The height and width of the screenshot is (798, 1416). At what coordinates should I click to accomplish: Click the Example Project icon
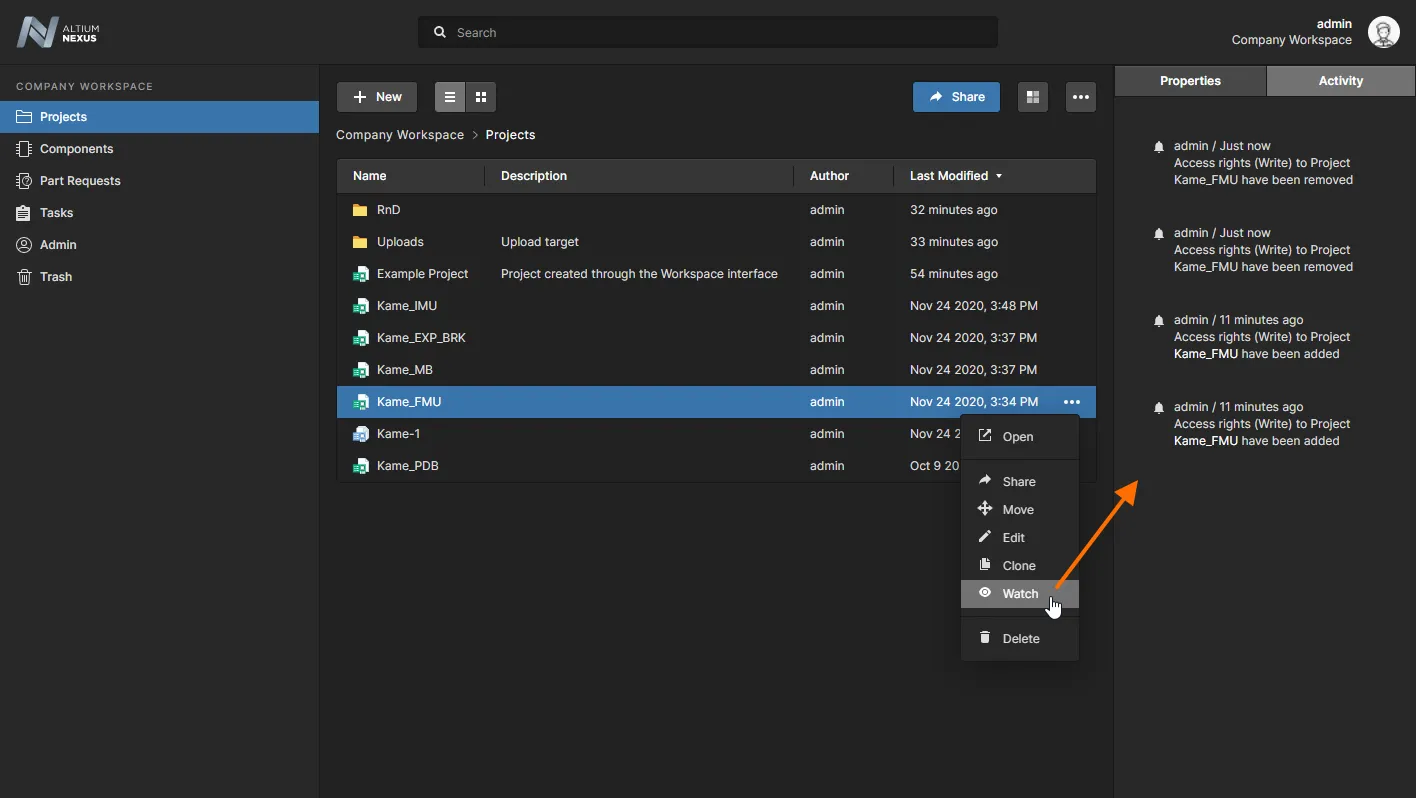360,274
